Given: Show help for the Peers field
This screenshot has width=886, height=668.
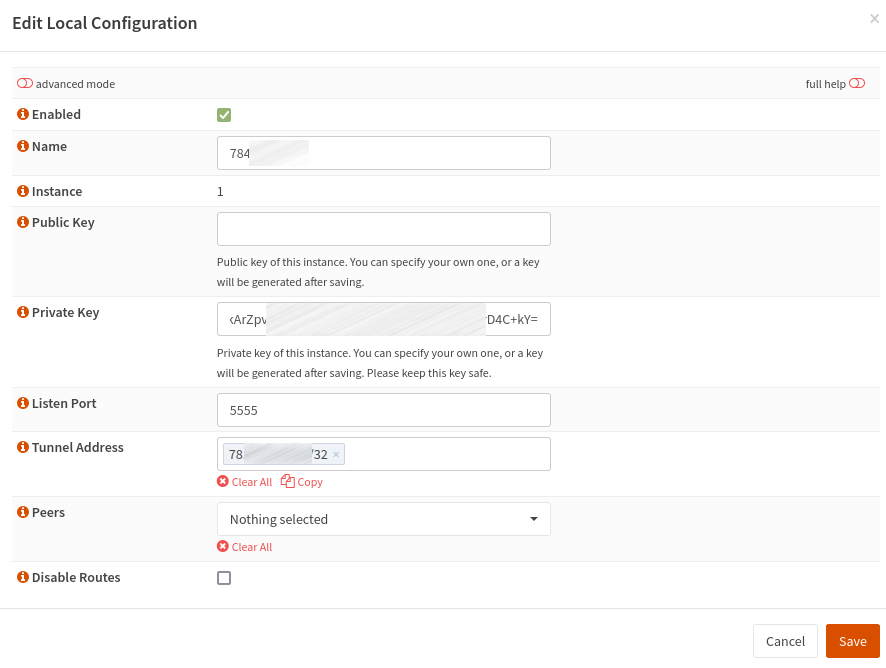Looking at the screenshot, I should pyautogui.click(x=23, y=513).
